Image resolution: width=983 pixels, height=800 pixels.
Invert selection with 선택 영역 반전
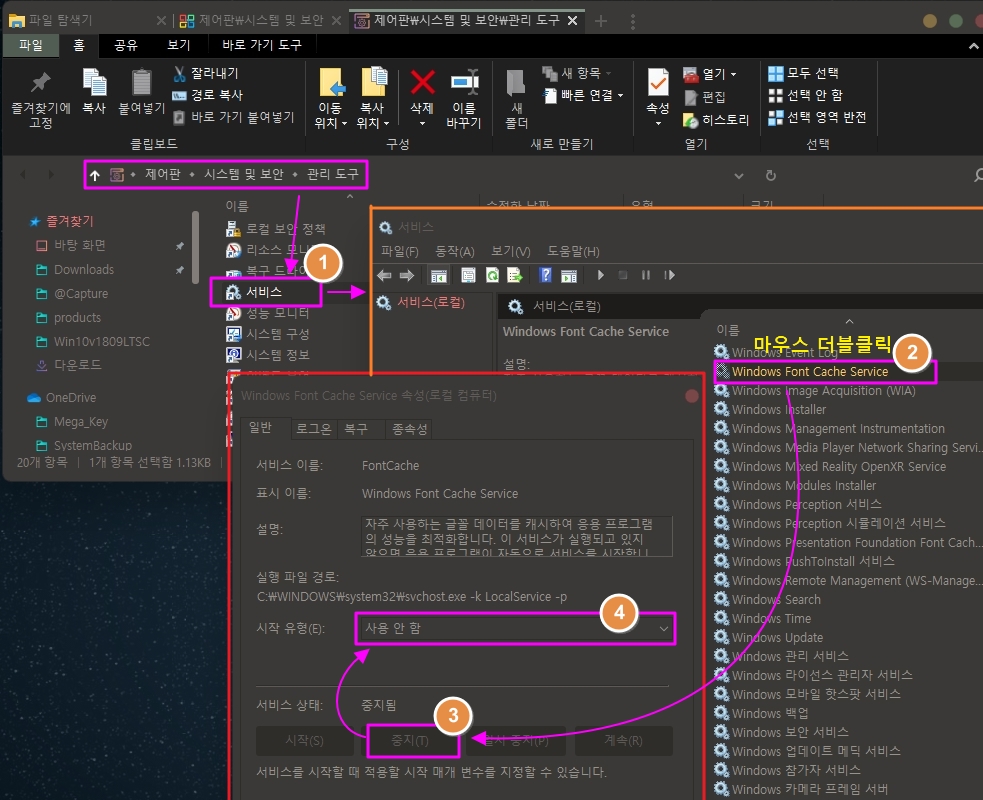pyautogui.click(x=817, y=117)
